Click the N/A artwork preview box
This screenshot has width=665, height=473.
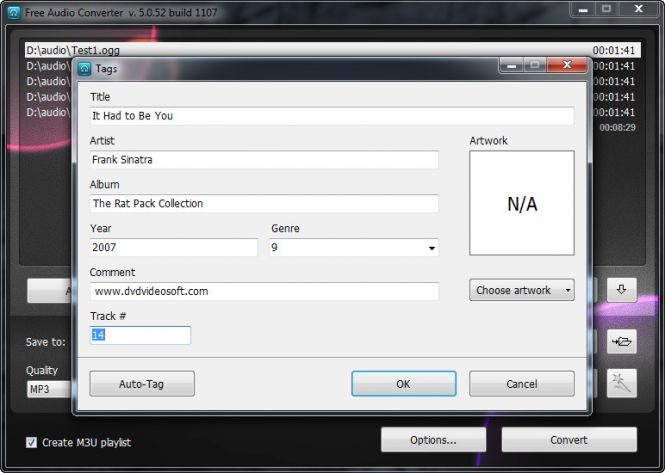pos(522,203)
